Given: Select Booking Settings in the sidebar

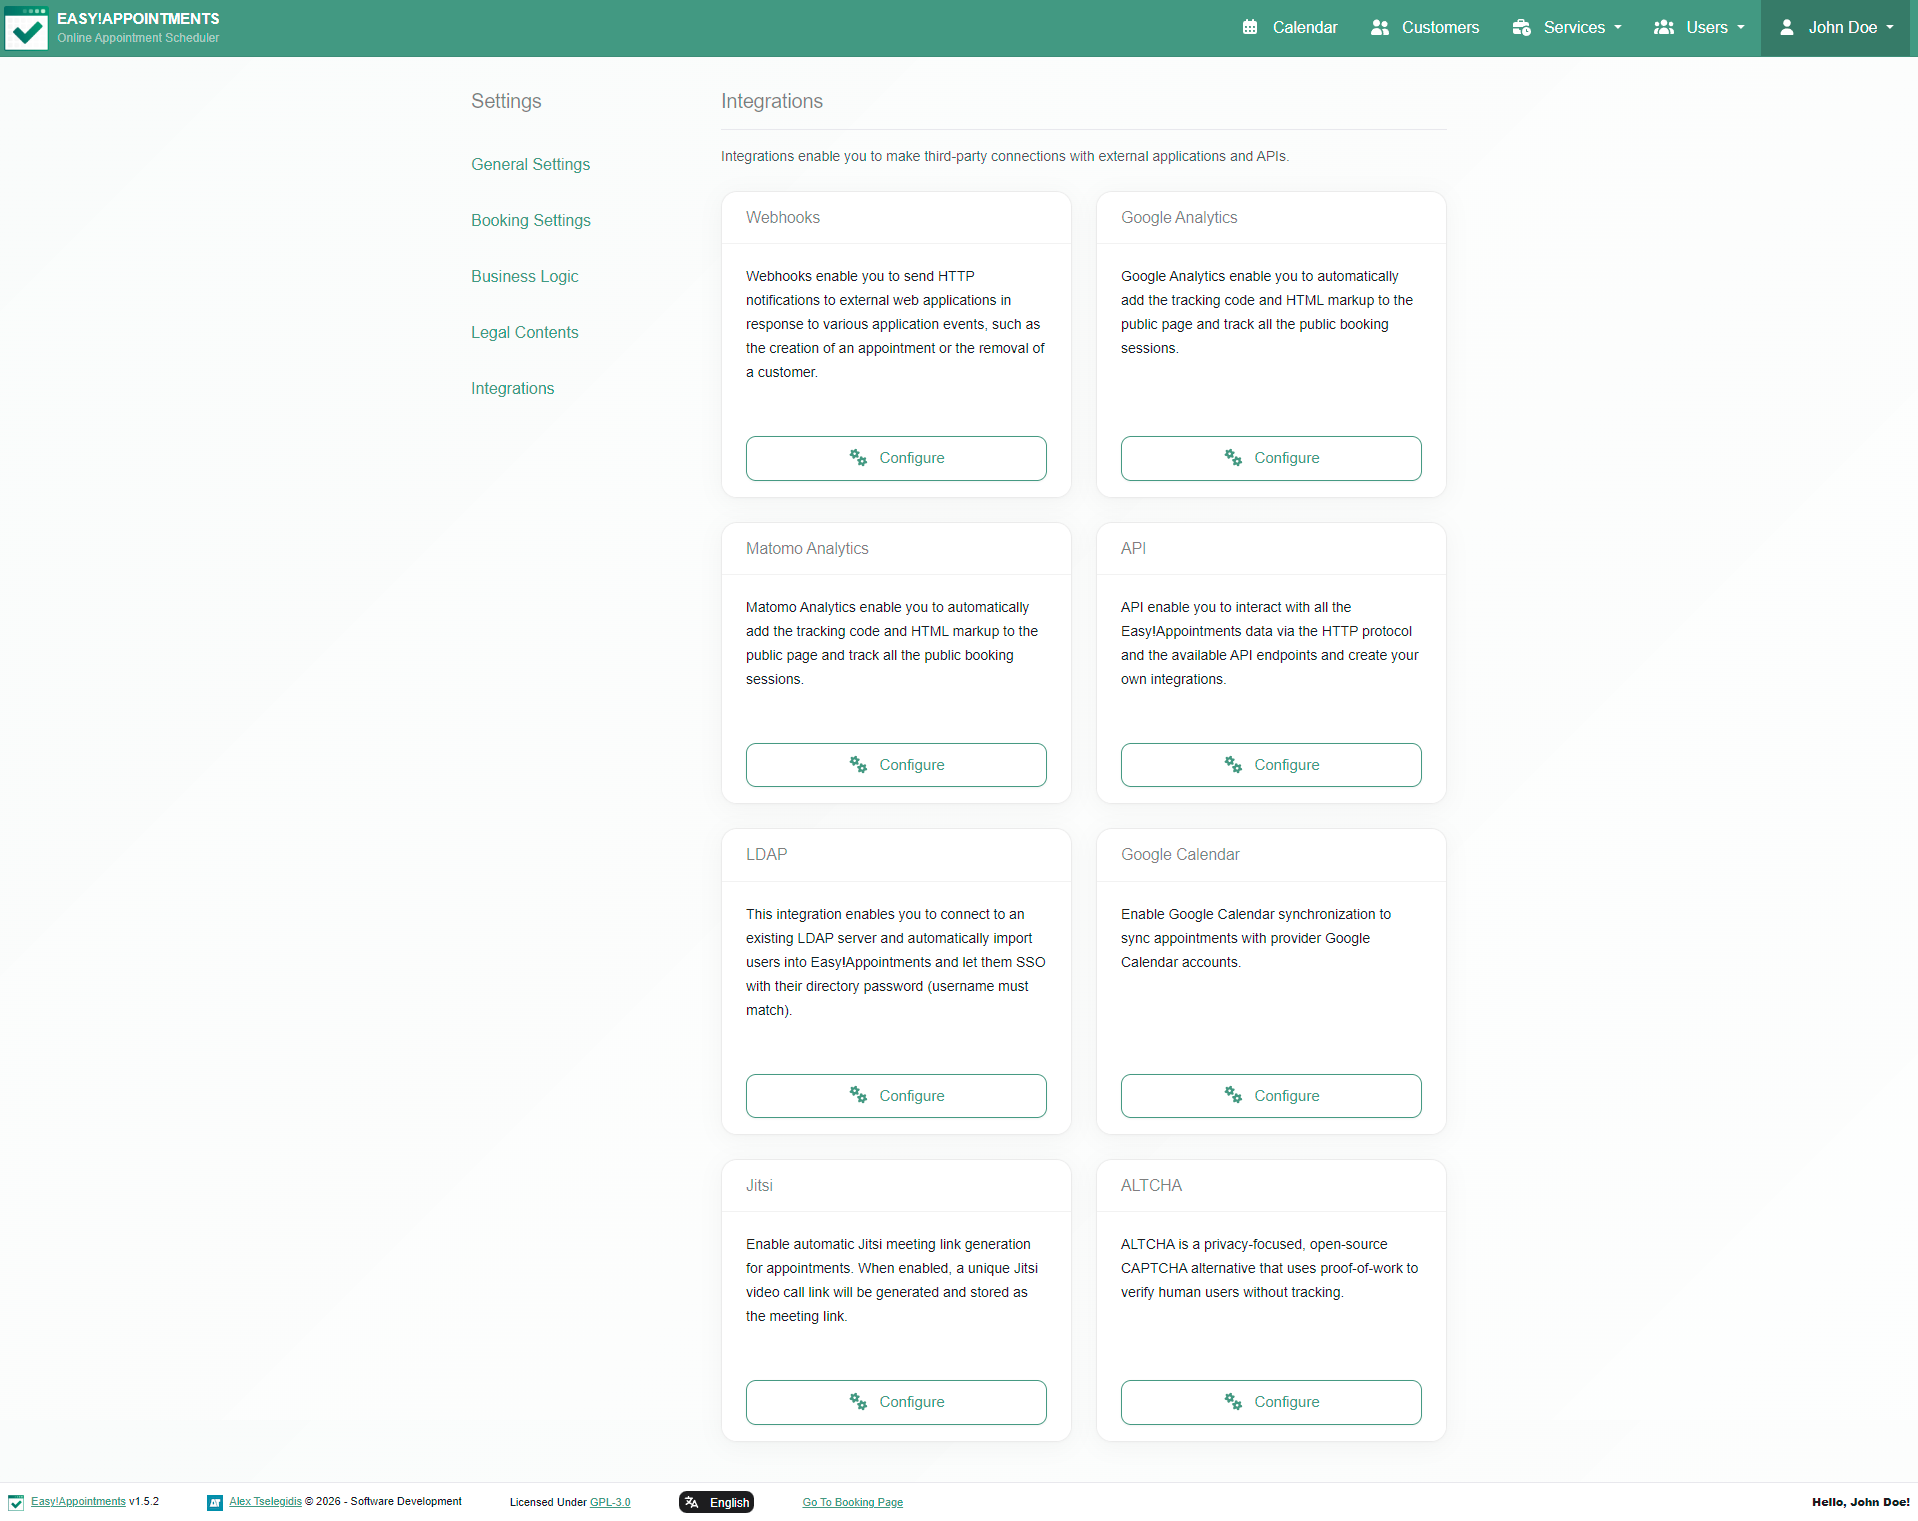Looking at the screenshot, I should [x=531, y=220].
